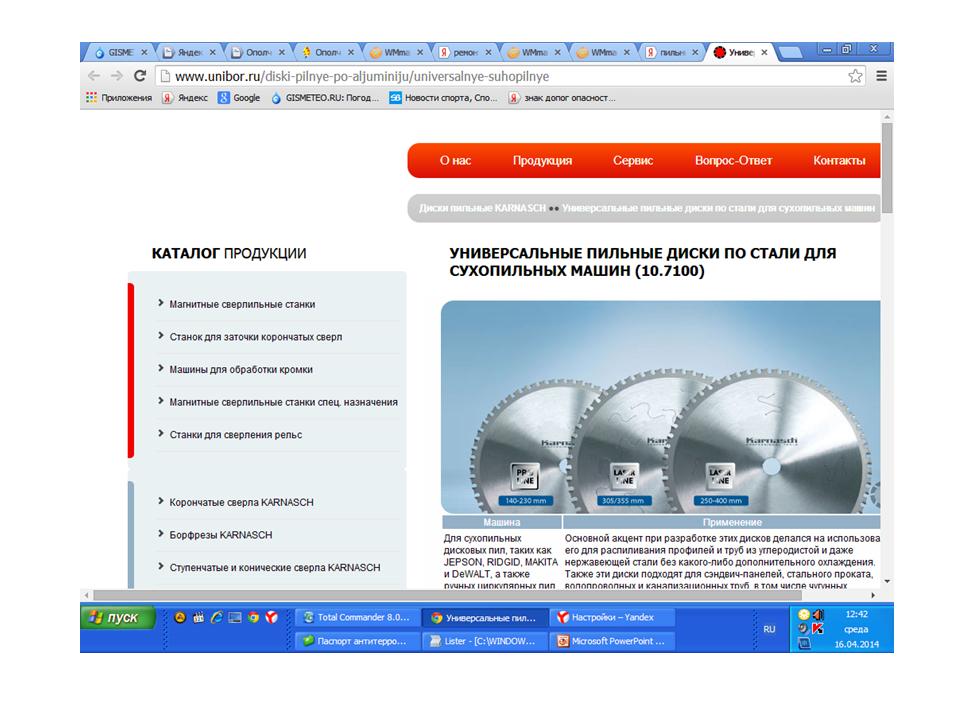The width and height of the screenshot is (960, 720).
Task: Click the page heading about сухопильных машин
Action: coord(643,262)
